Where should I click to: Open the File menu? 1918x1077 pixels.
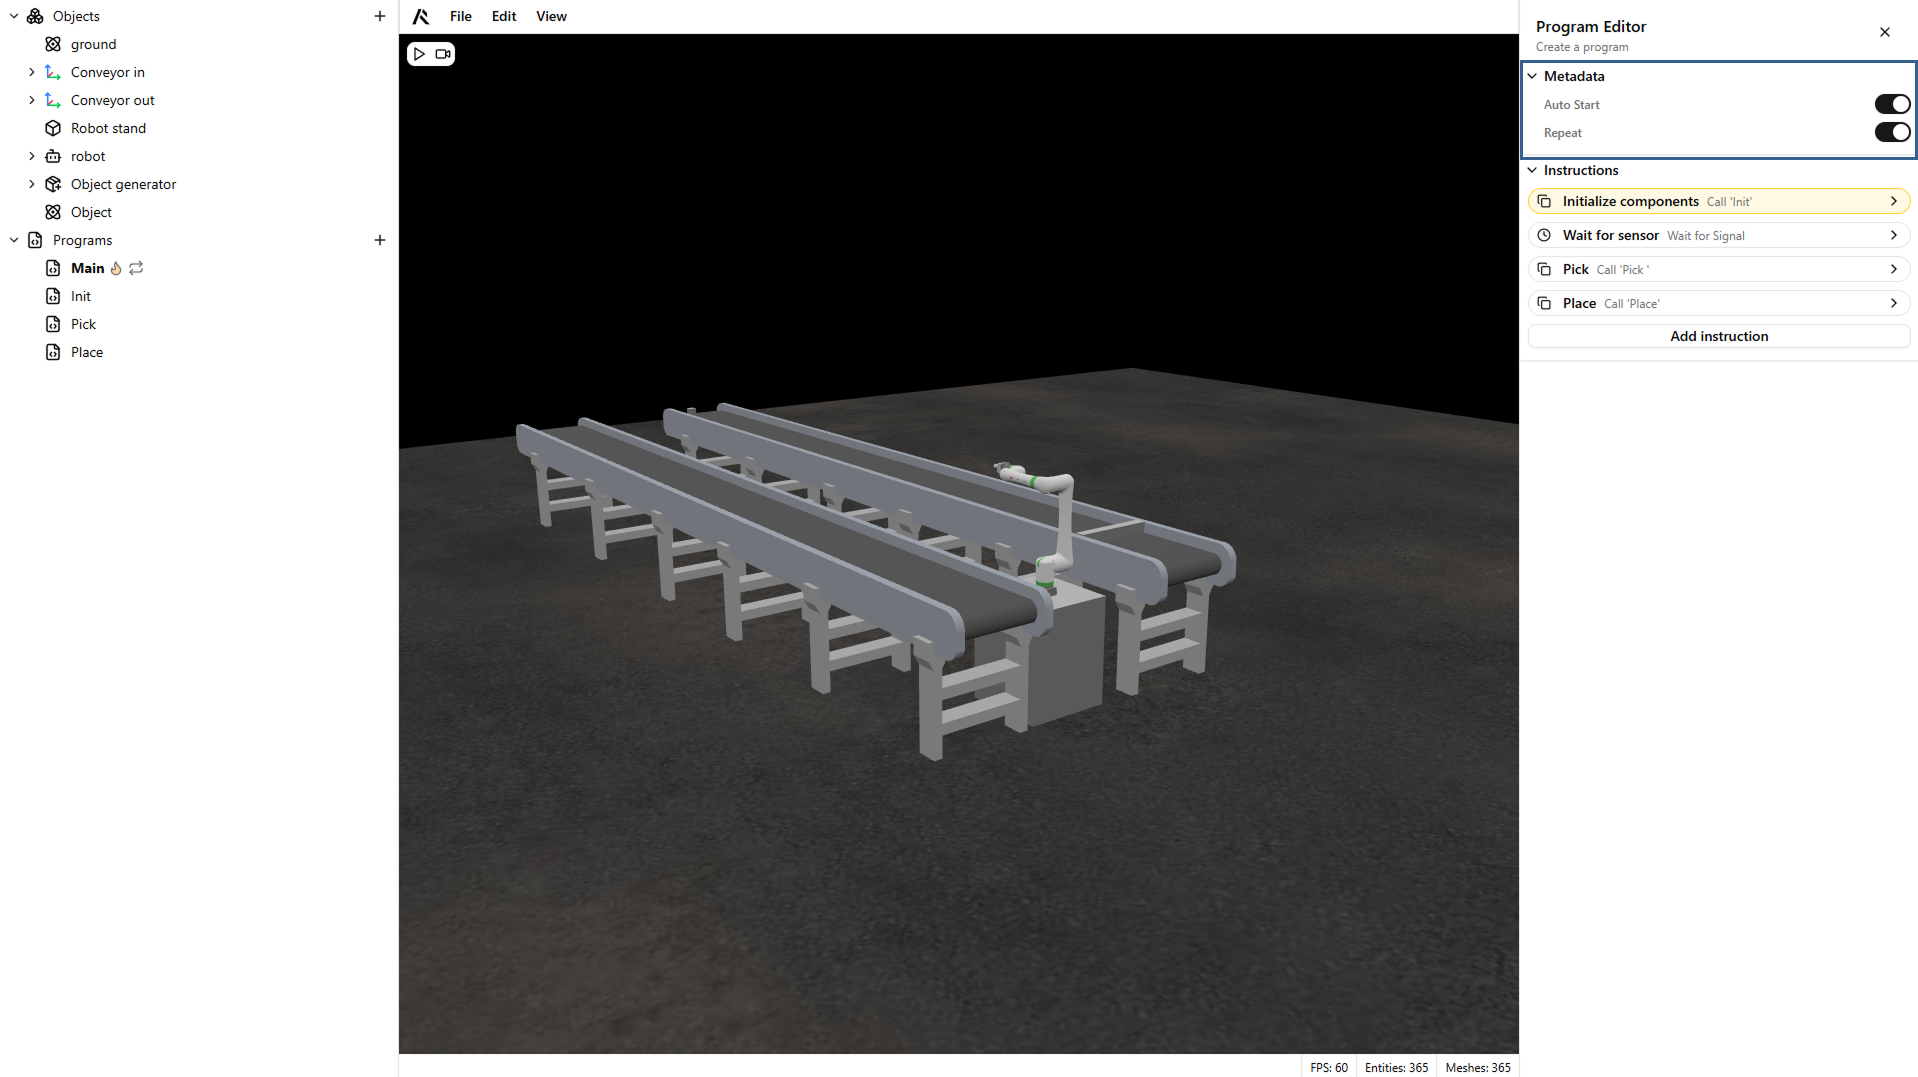460,16
